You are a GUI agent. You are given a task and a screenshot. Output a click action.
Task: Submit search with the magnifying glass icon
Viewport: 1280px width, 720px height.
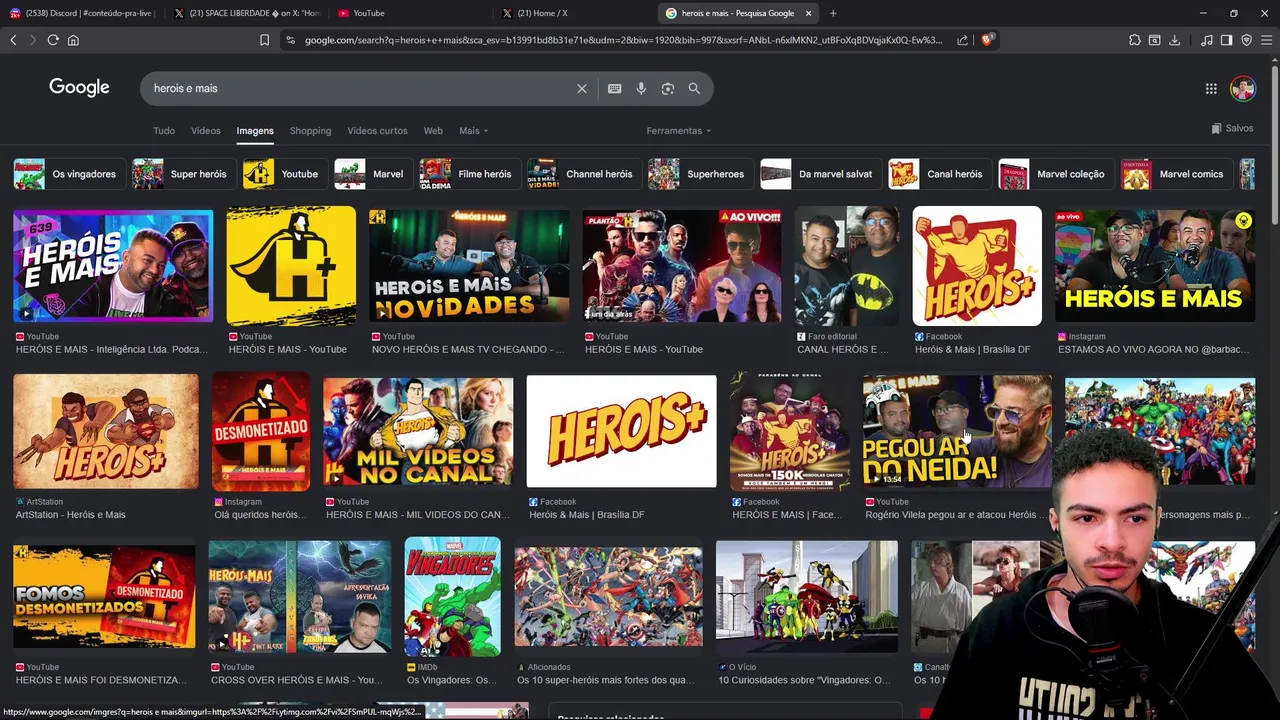tap(694, 88)
